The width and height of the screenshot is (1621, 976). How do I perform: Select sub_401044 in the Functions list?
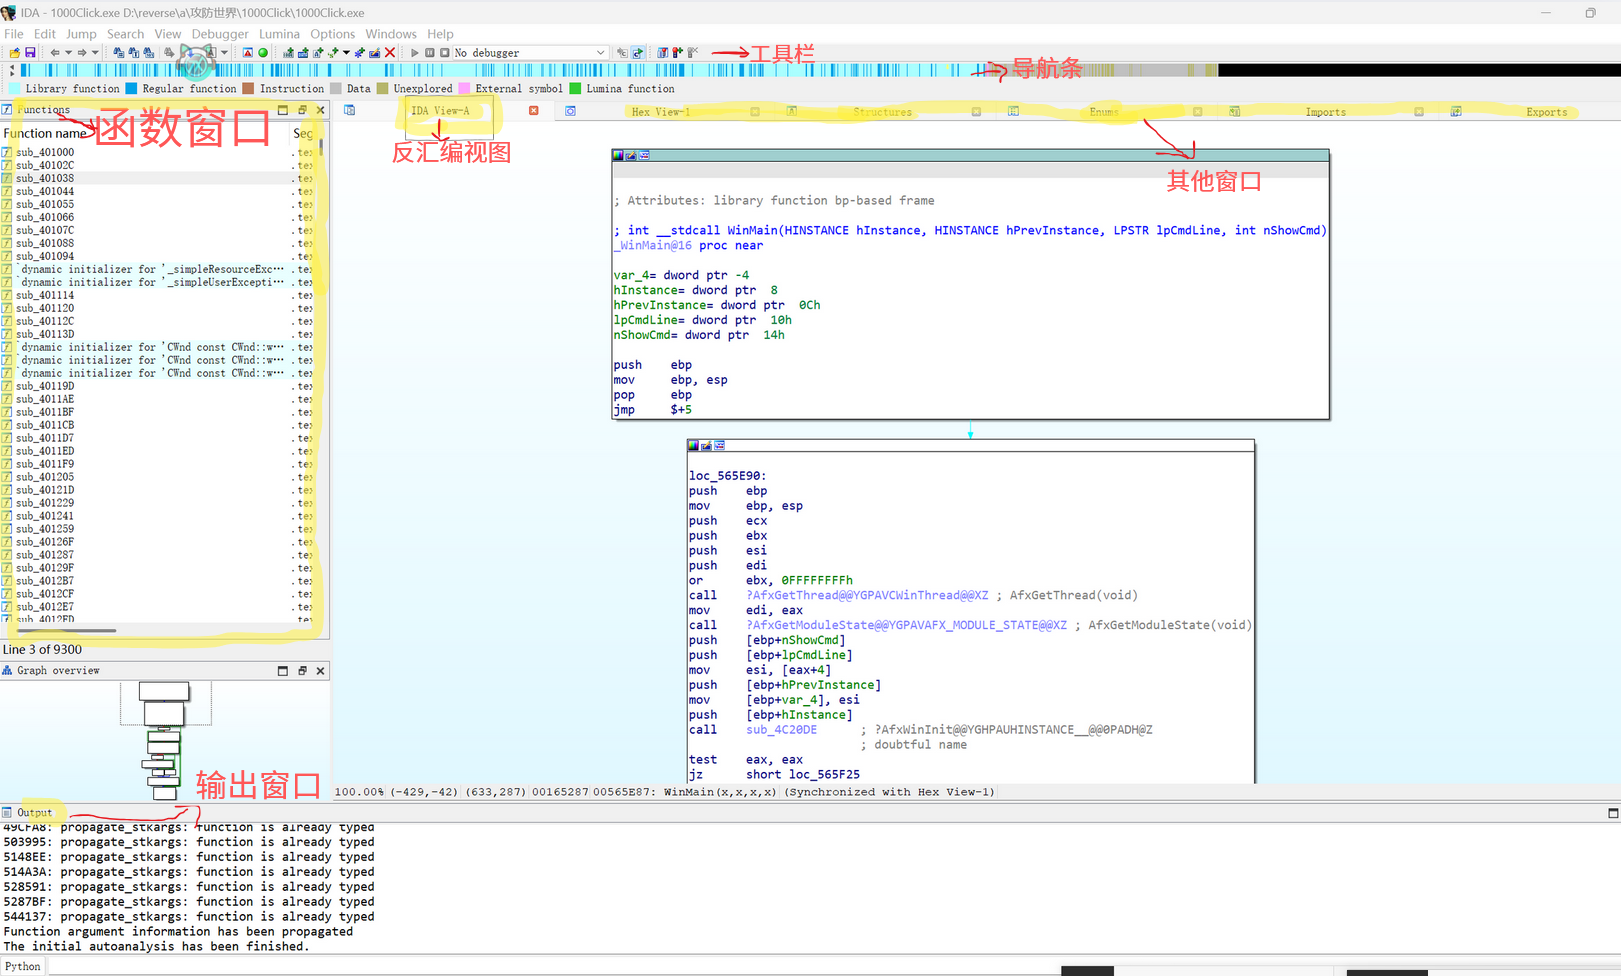tap(45, 191)
